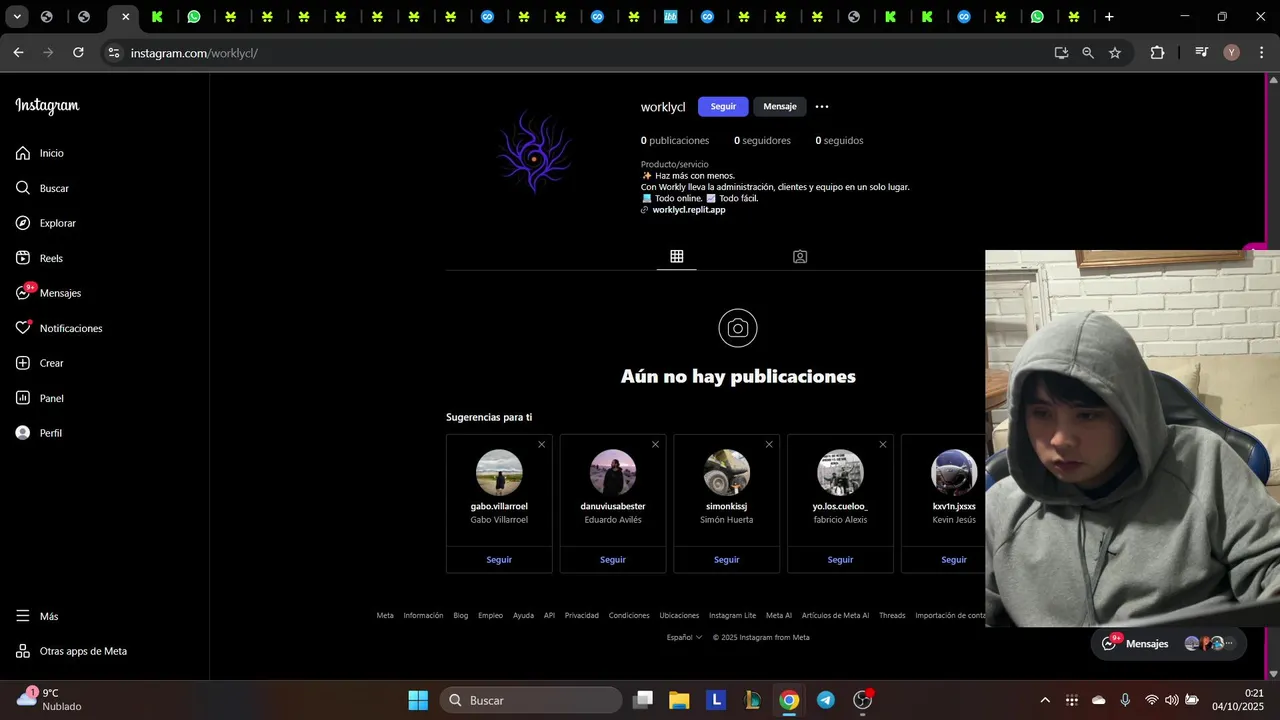Click the Instagram logo in sidebar
The height and width of the screenshot is (720, 1280).
point(47,106)
